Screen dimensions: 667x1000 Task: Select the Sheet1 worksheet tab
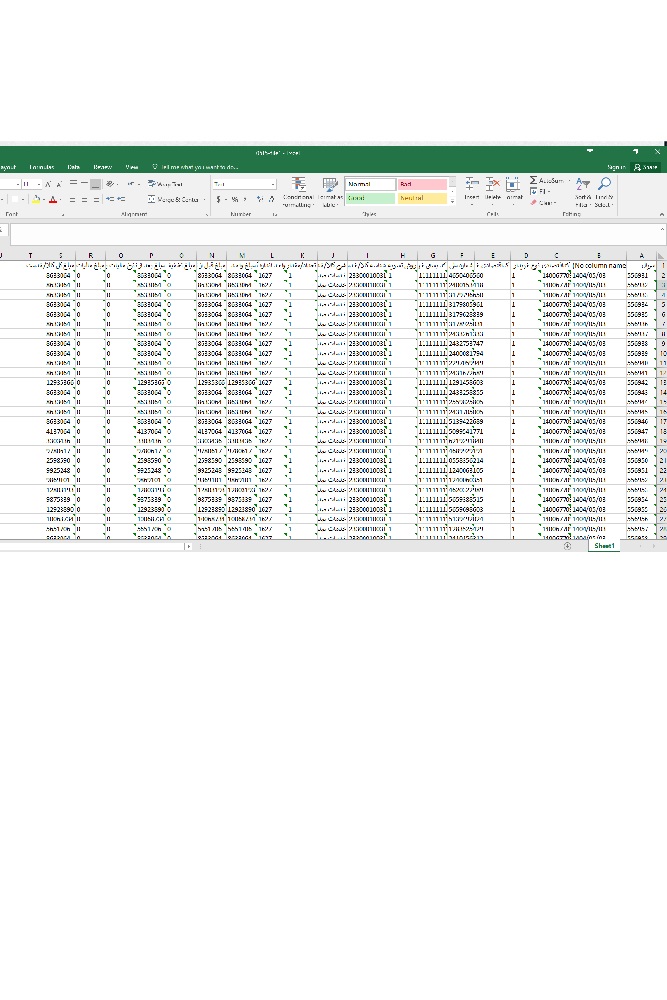pyautogui.click(x=604, y=546)
